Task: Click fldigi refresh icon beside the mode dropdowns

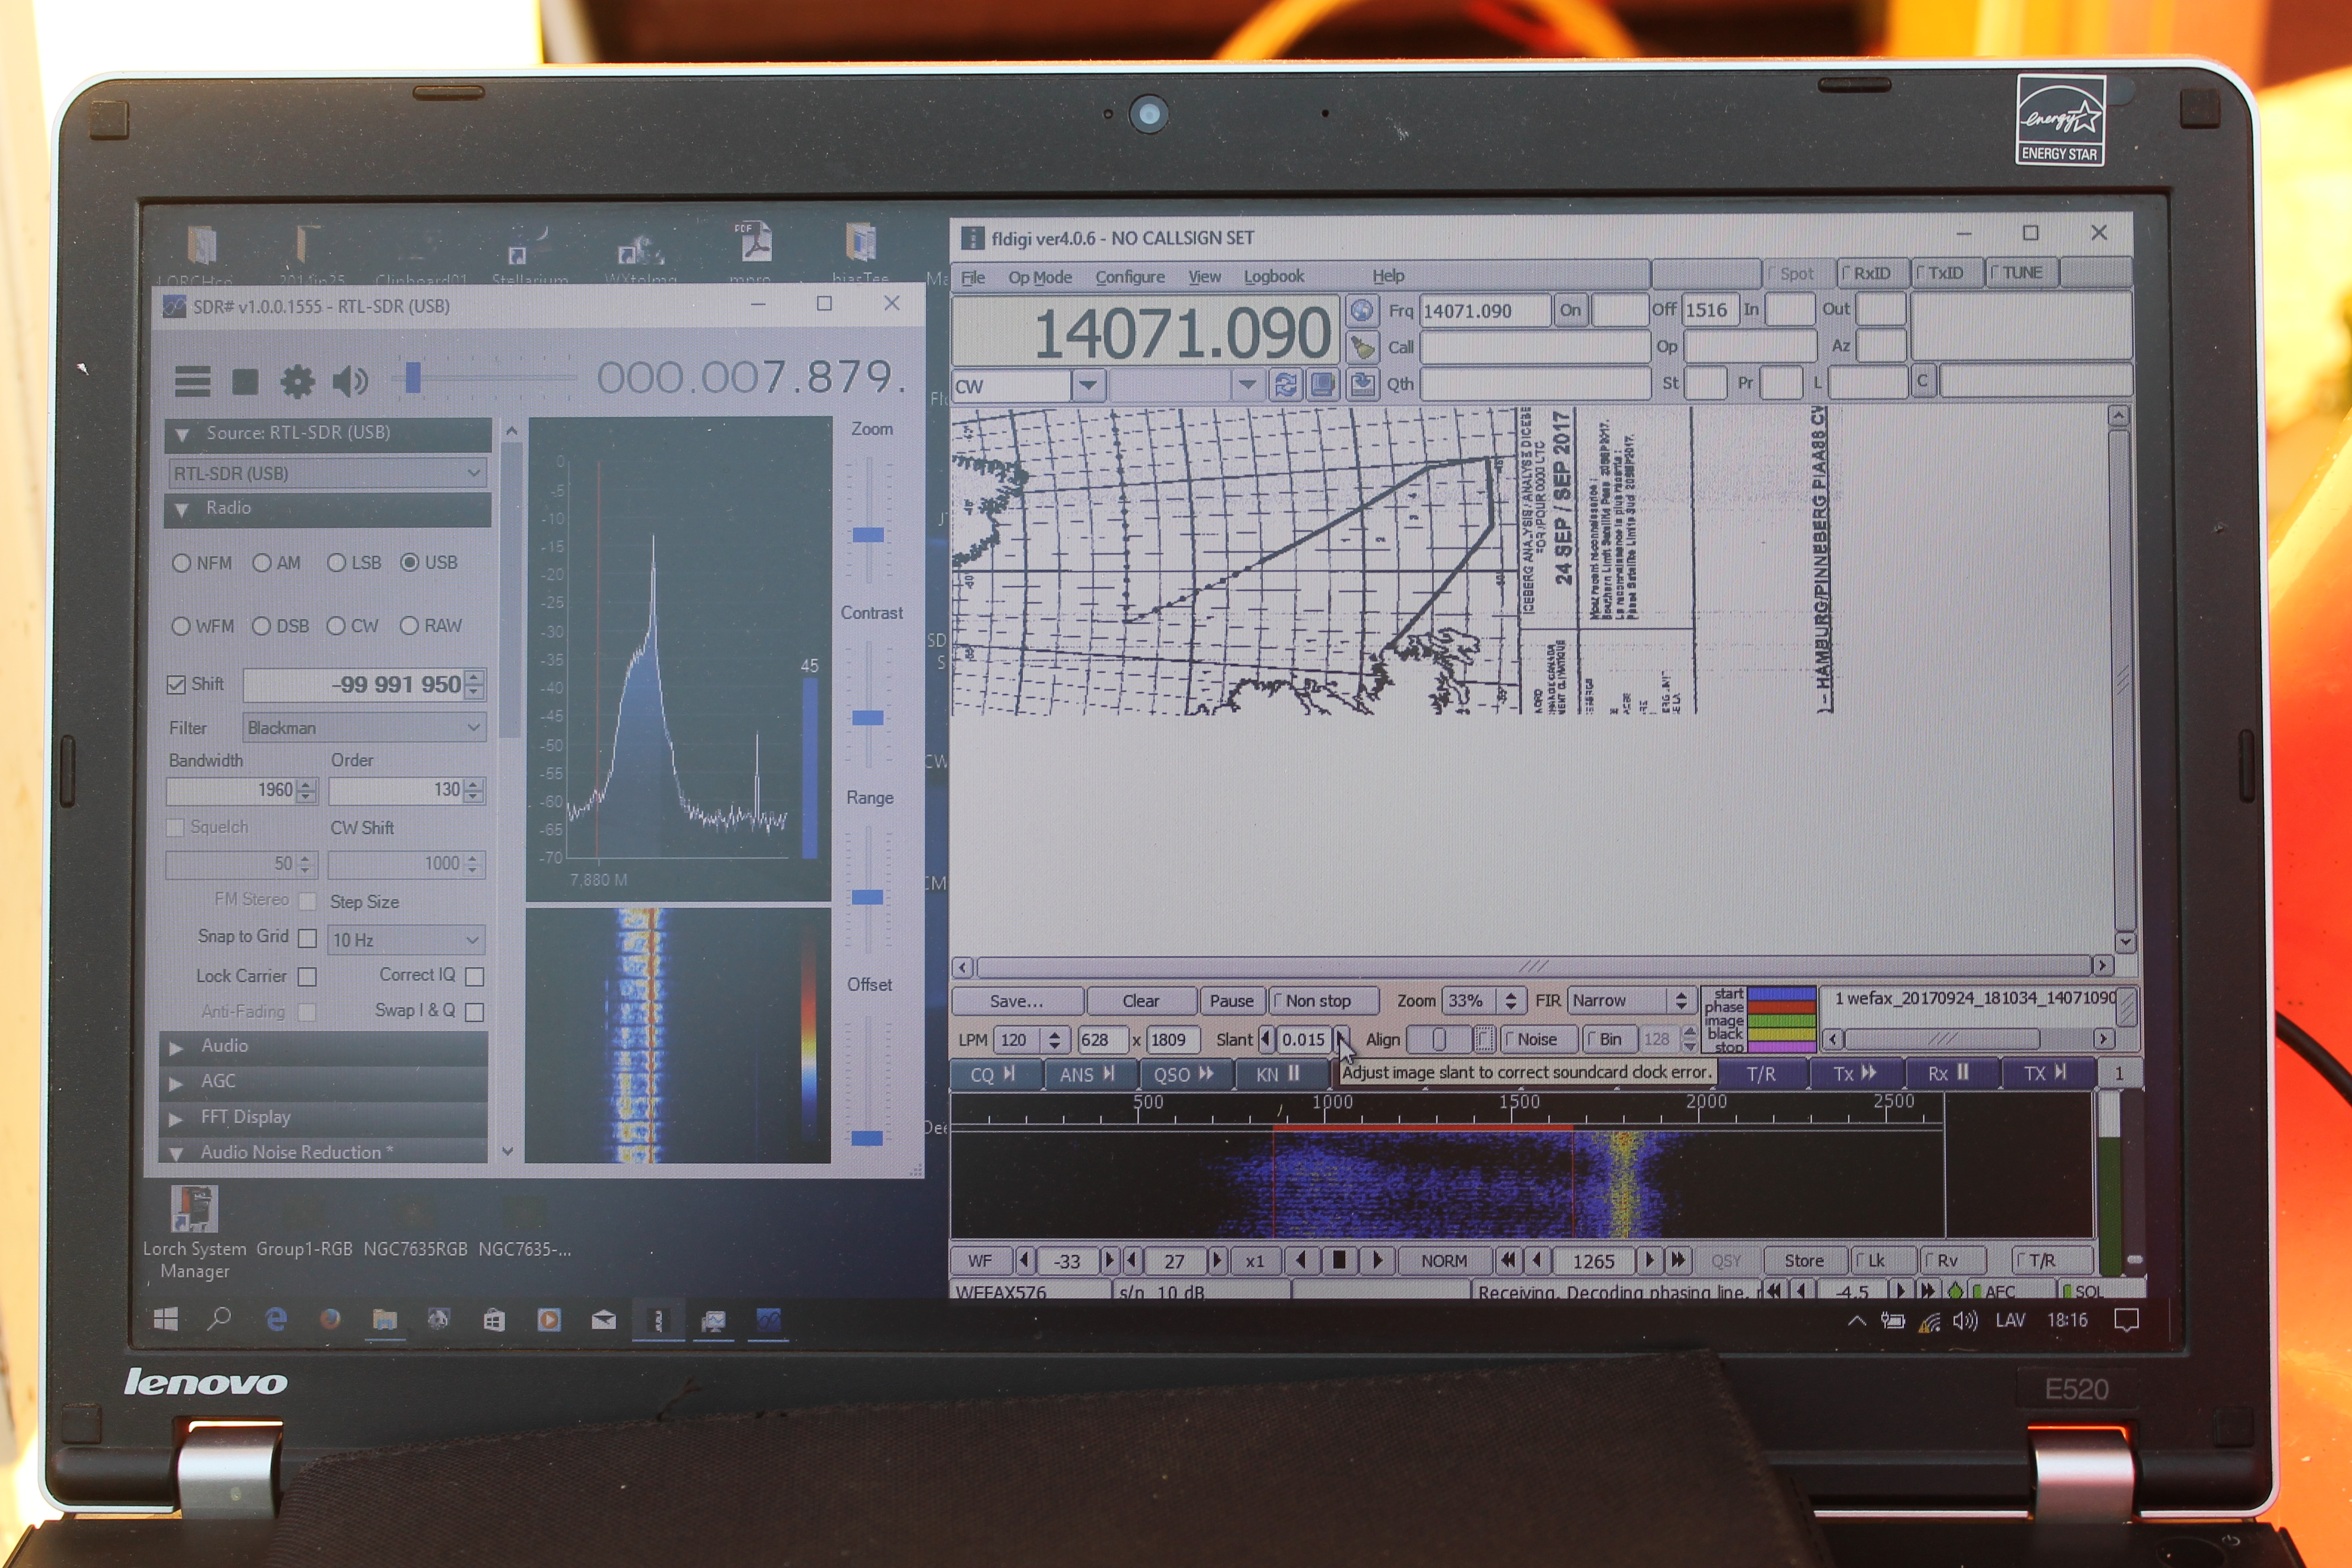Action: (x=1286, y=385)
